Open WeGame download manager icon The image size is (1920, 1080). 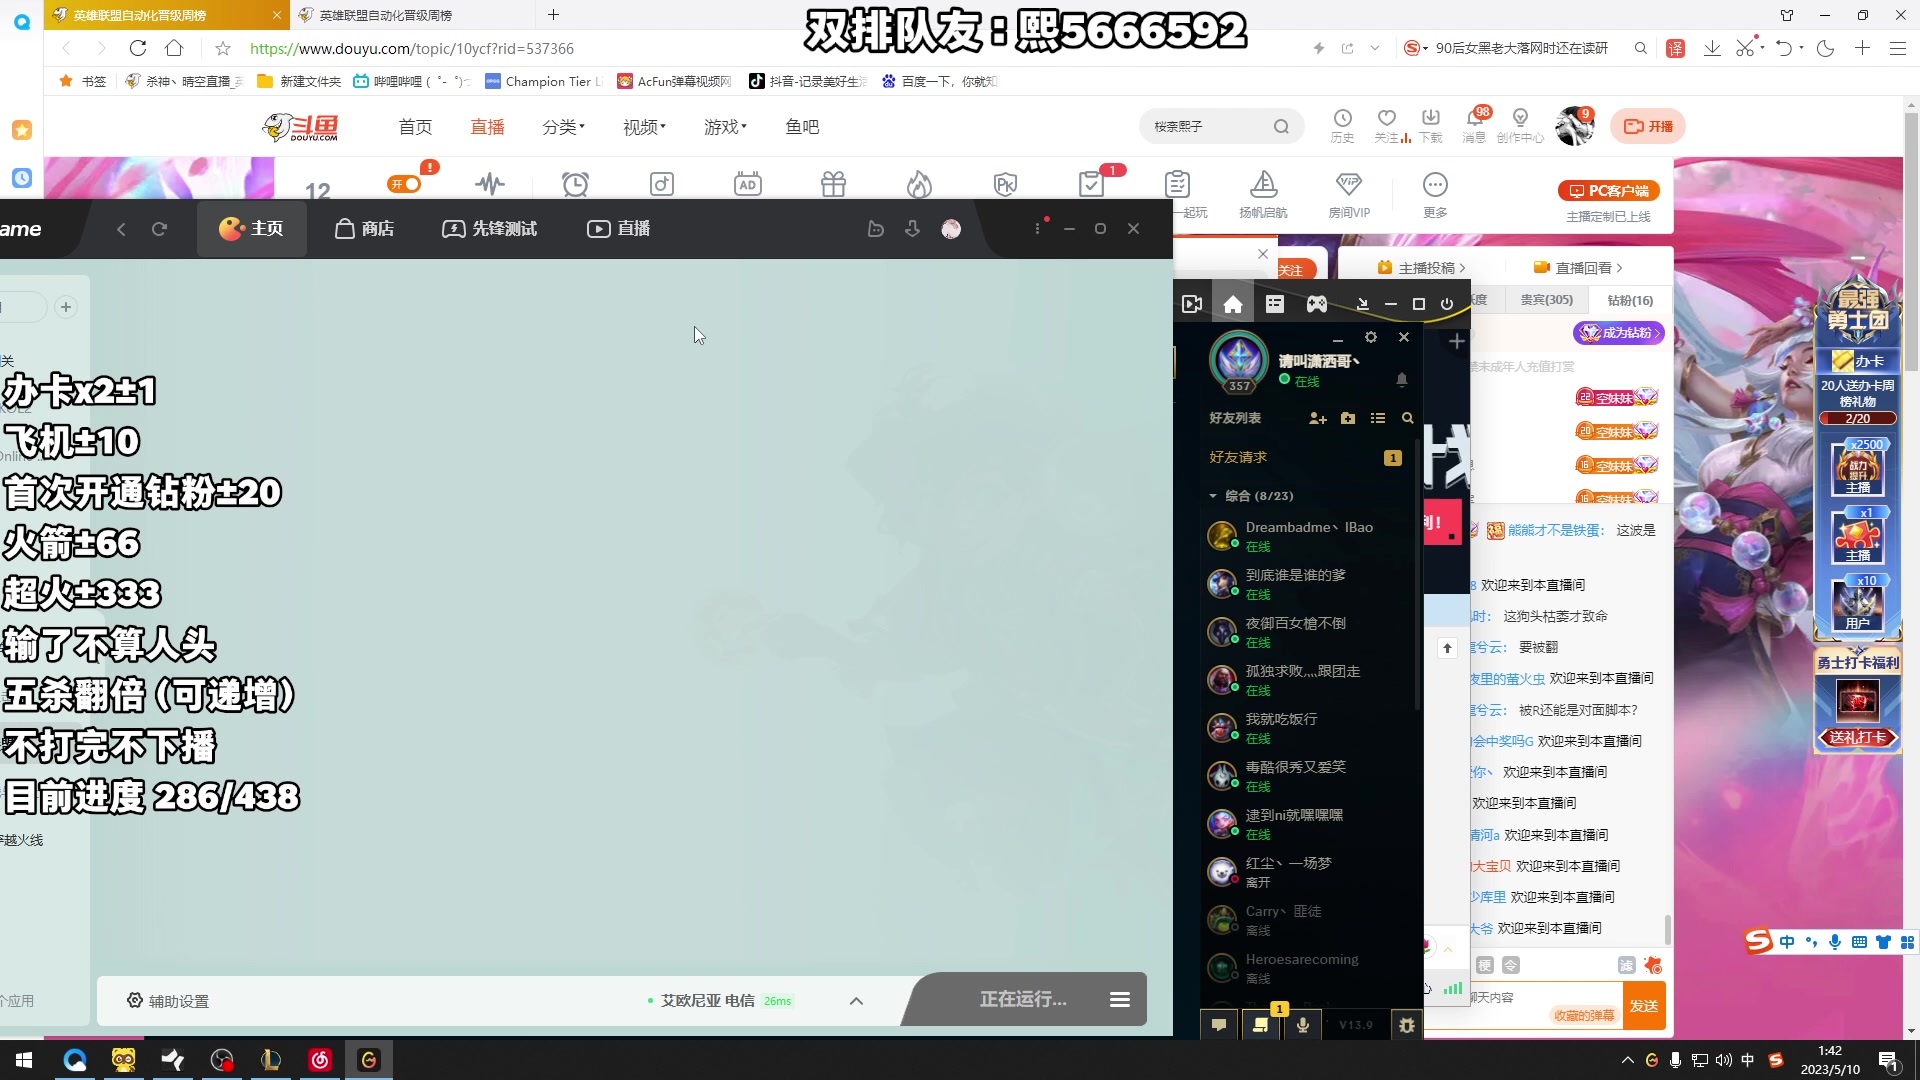pyautogui.click(x=912, y=229)
